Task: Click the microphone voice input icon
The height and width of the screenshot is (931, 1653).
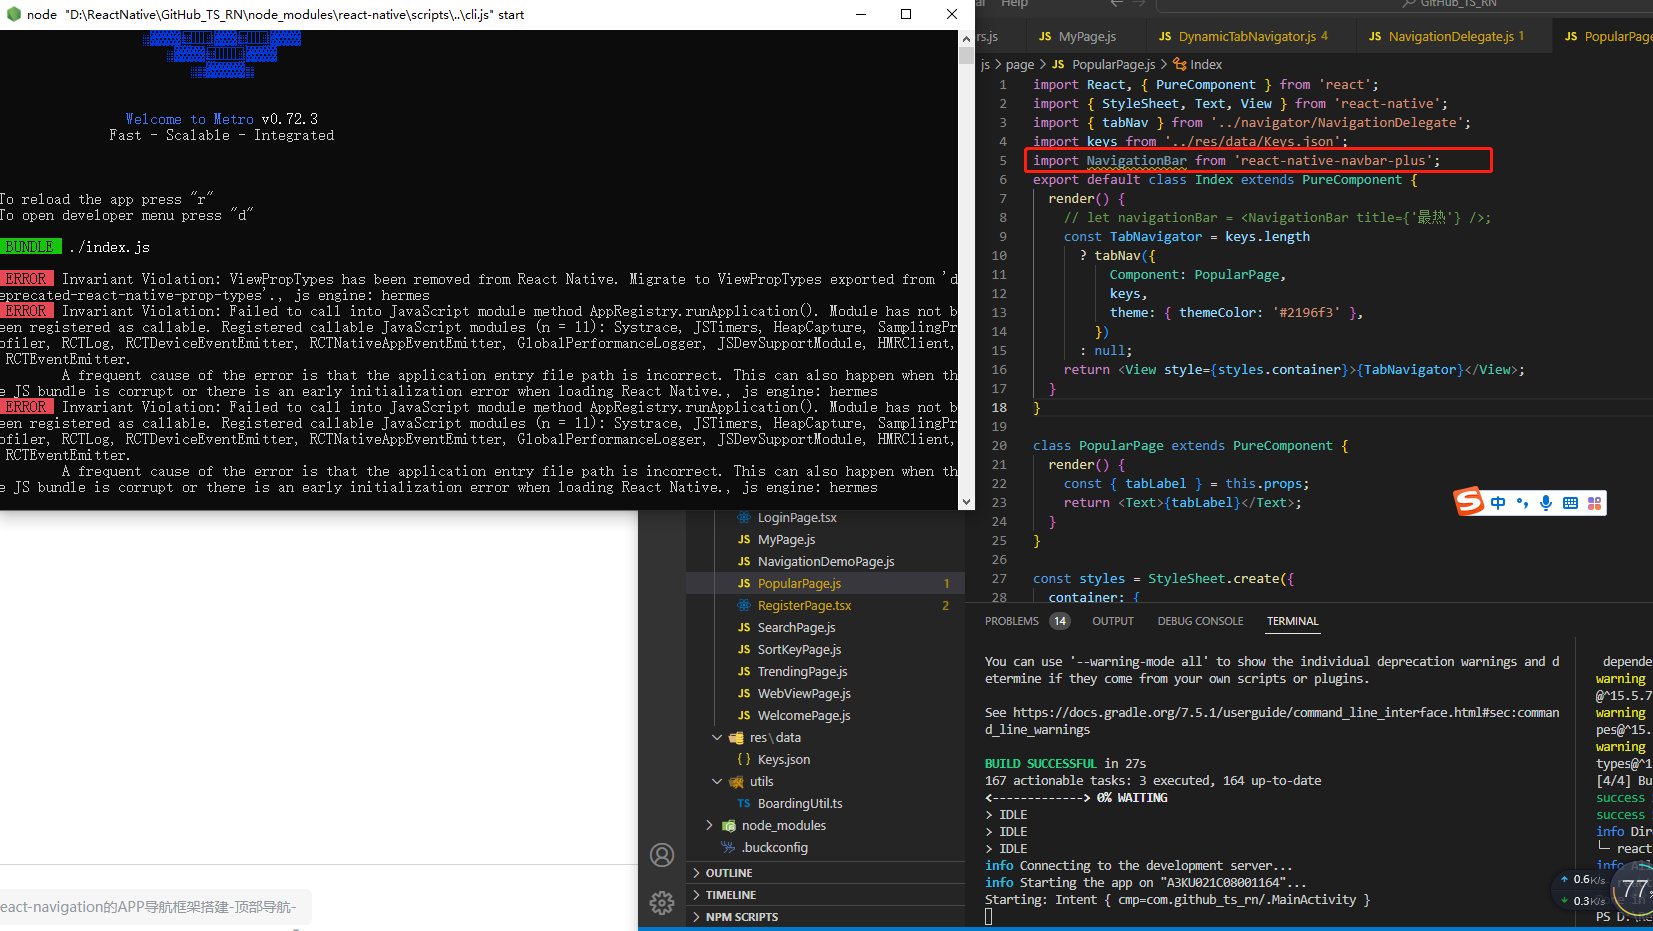Action: tap(1546, 503)
